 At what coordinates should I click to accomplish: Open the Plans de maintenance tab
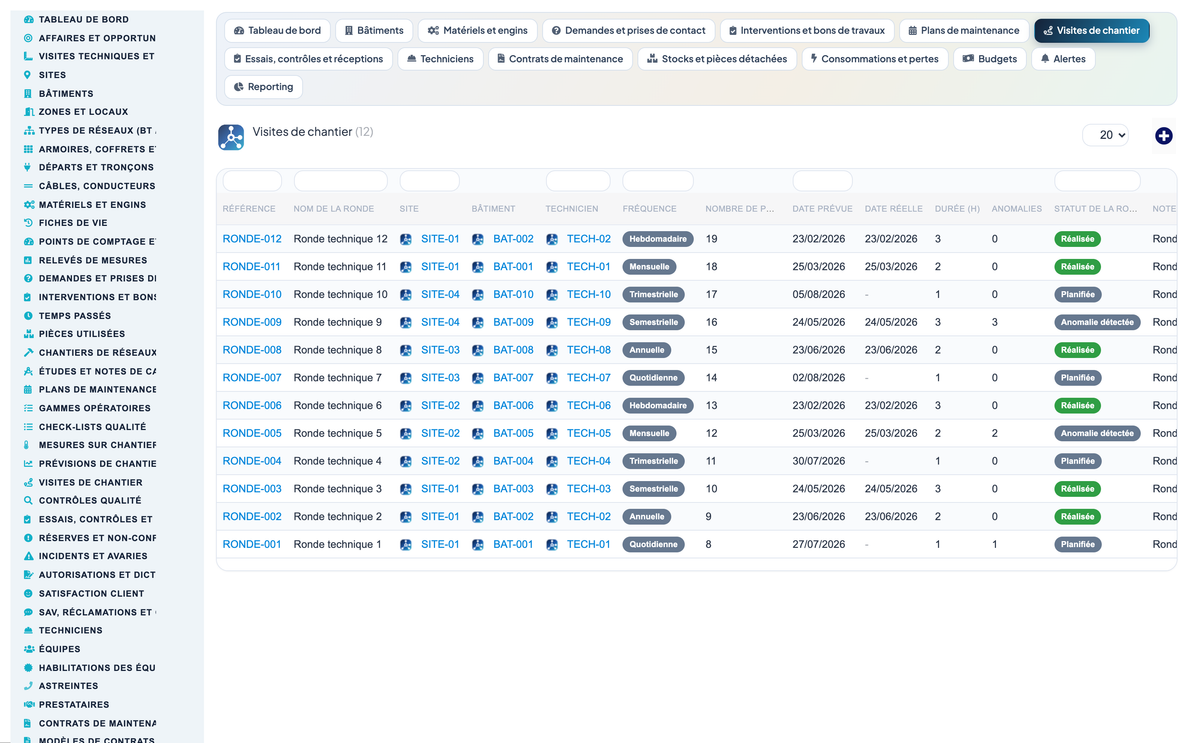(964, 31)
